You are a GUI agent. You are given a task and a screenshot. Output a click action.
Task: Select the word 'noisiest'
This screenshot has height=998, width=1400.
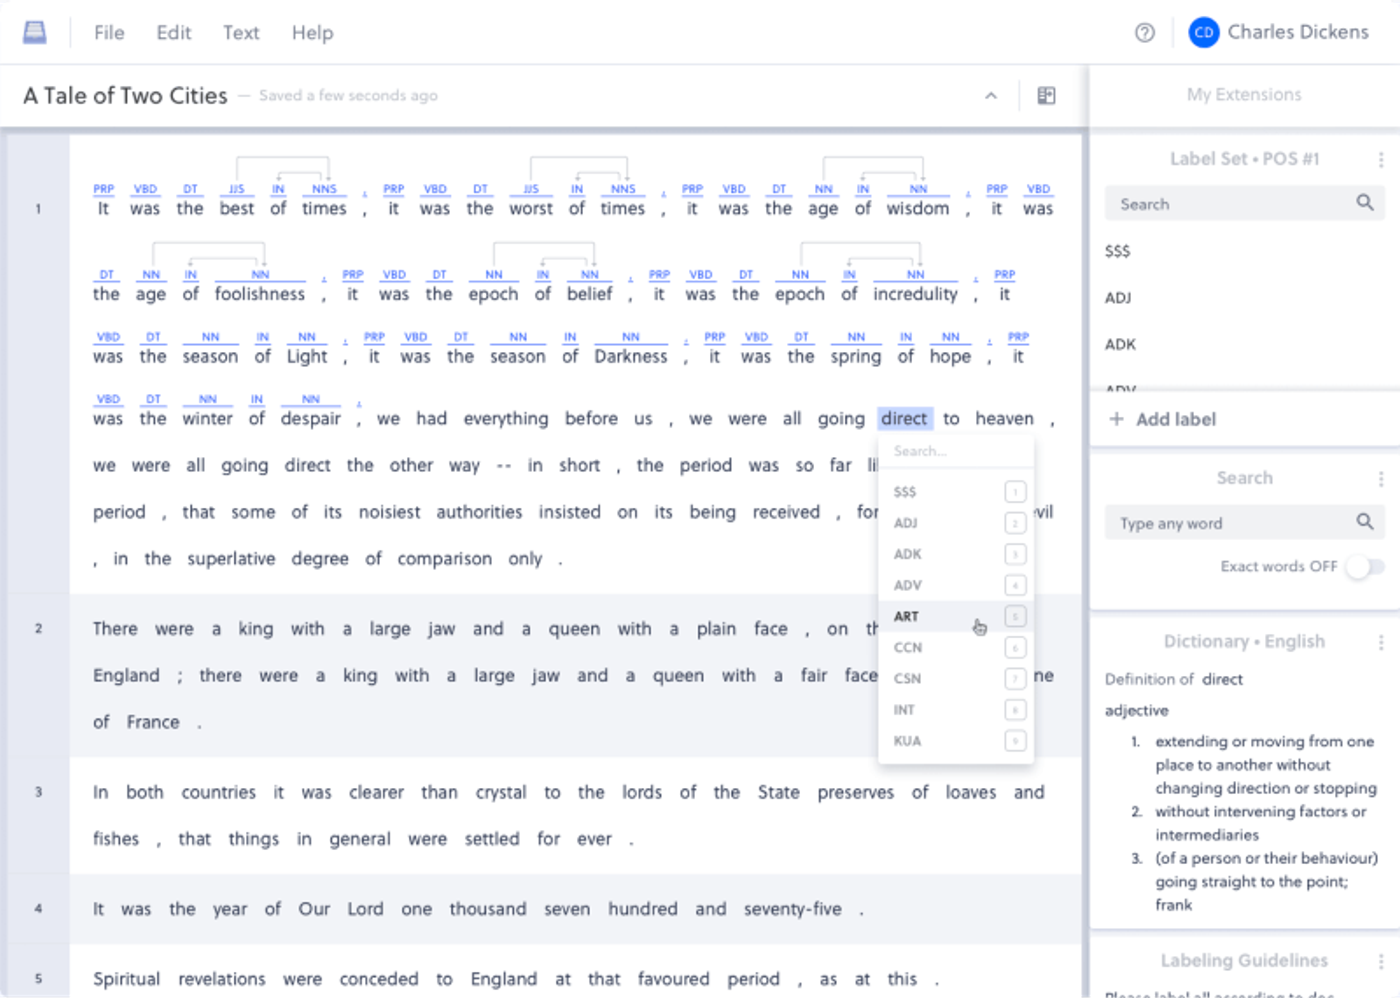[390, 512]
